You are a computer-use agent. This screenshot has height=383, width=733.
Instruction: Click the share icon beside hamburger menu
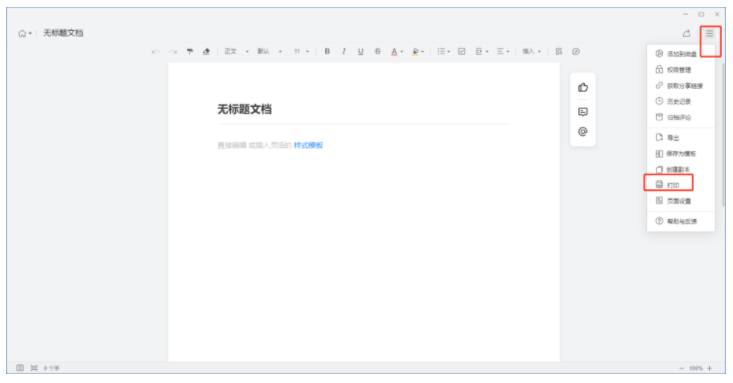(686, 33)
